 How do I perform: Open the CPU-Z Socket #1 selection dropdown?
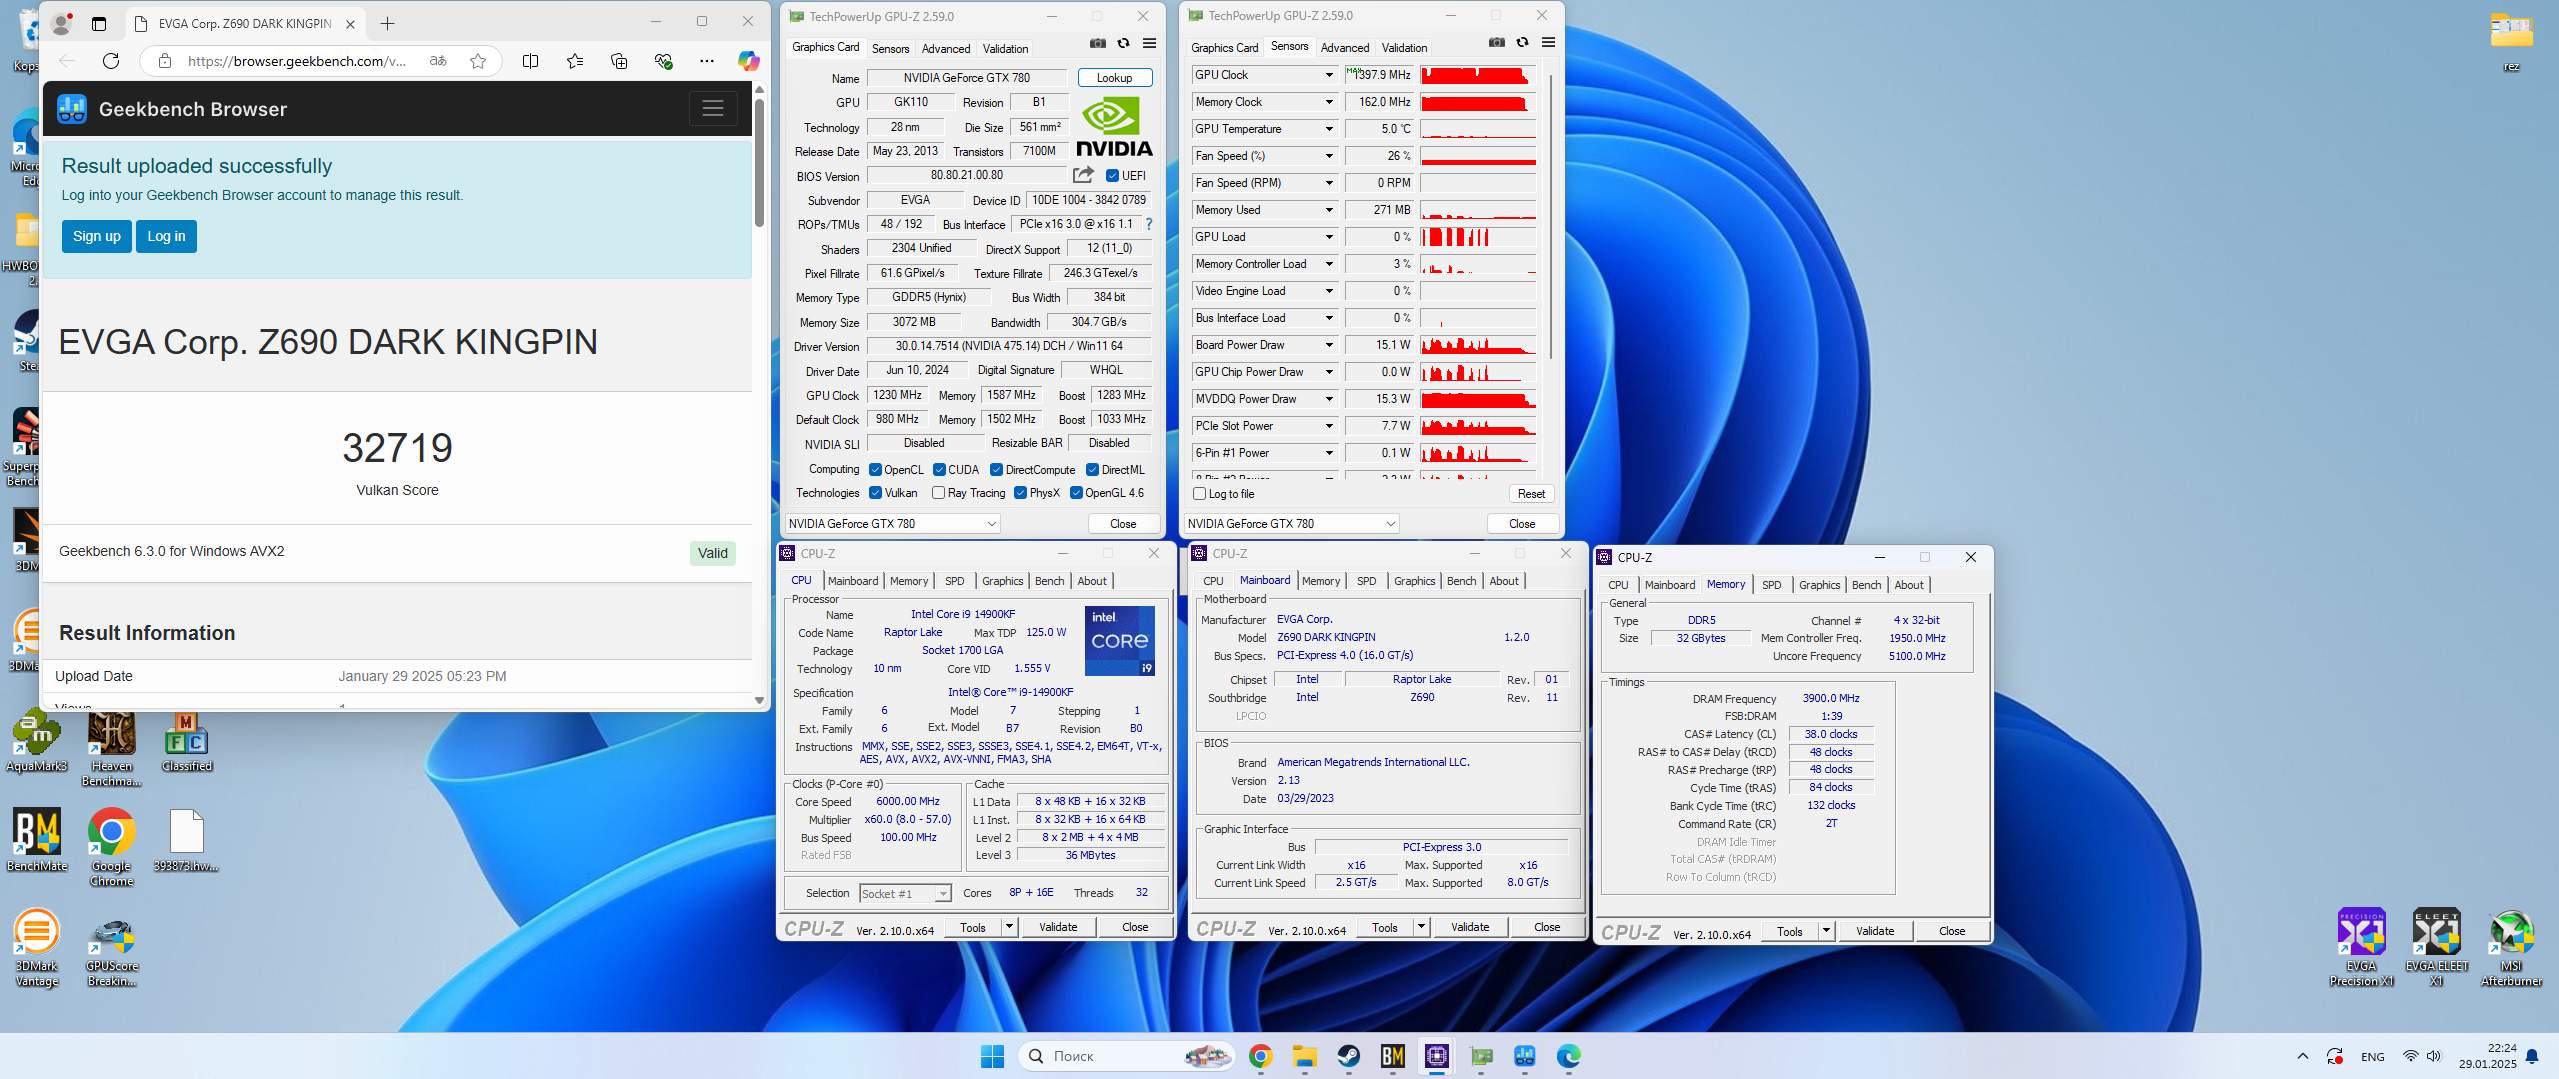click(905, 894)
